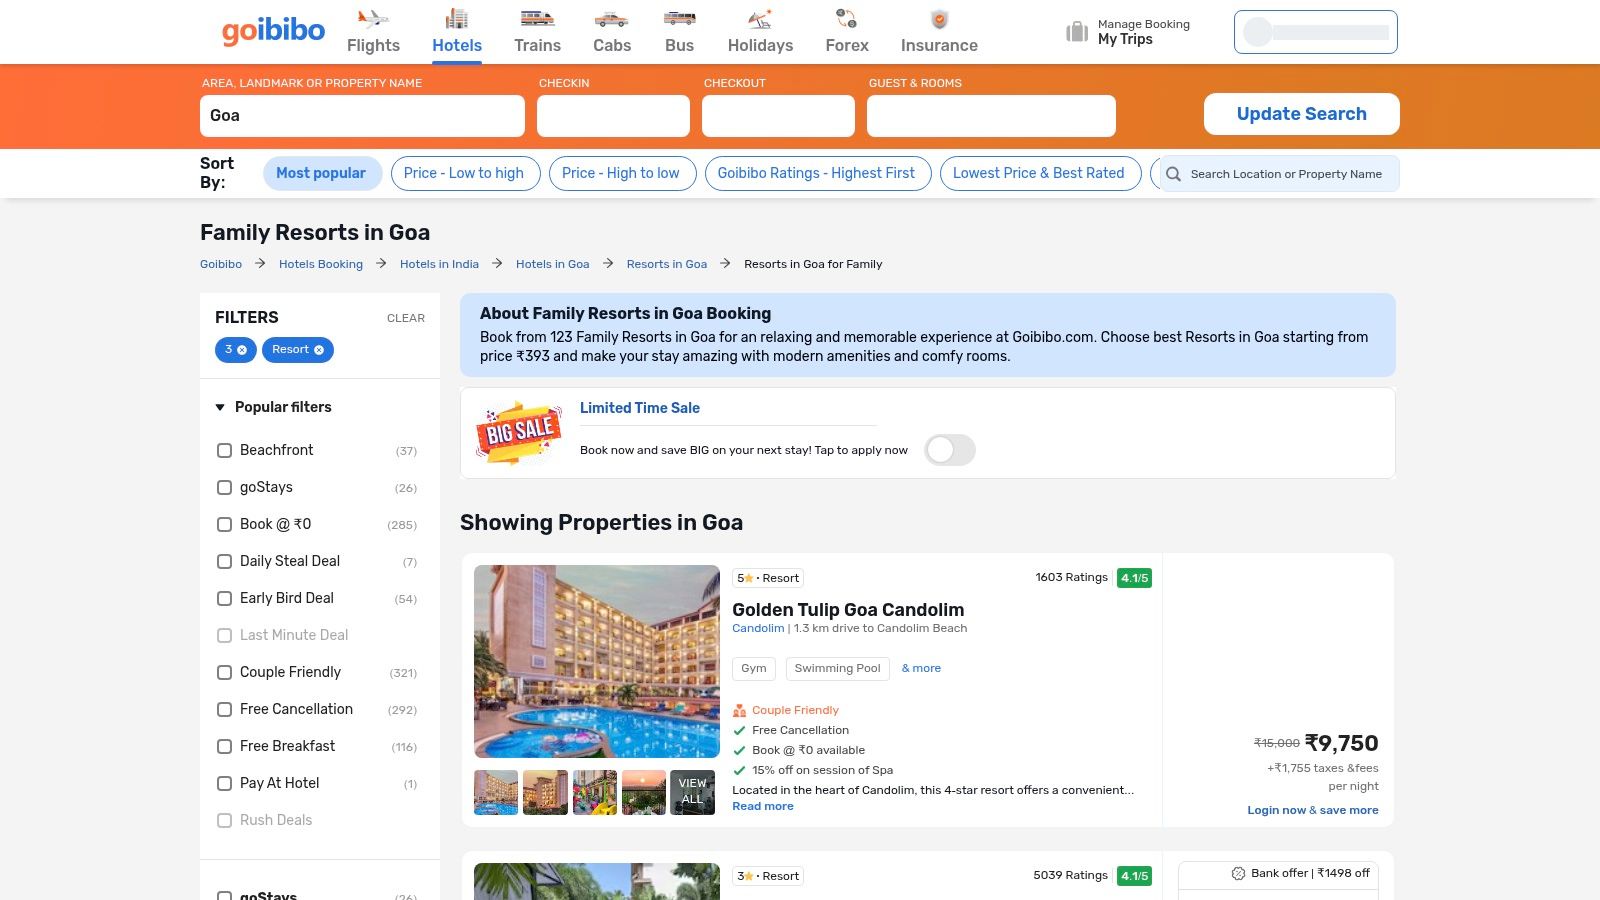Click the Goa area search input
Viewport: 1600px width, 900px height.
362,116
